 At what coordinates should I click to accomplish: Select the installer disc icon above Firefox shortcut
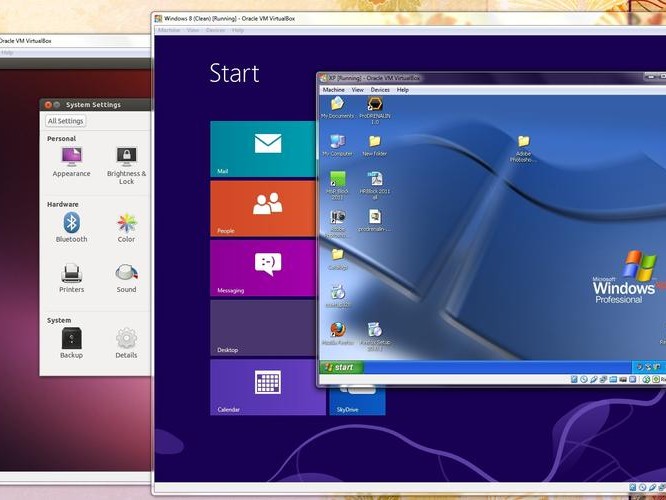click(x=338, y=296)
